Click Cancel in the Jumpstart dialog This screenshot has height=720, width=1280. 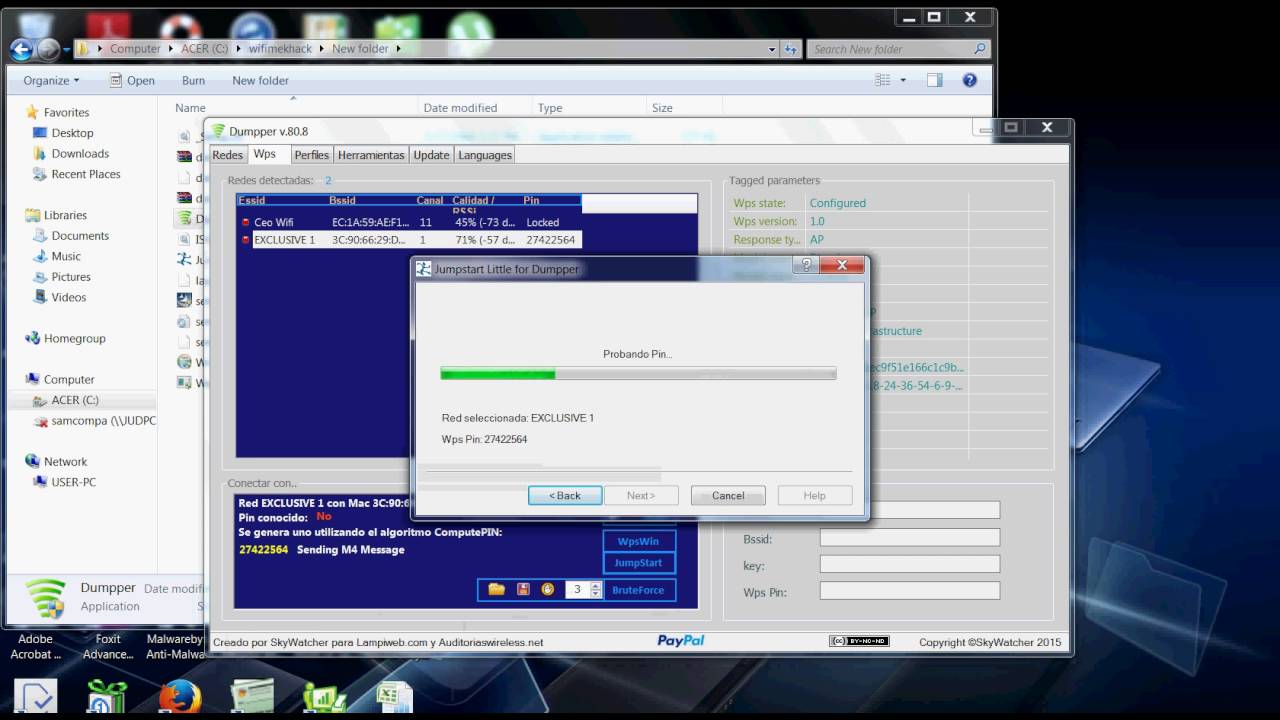(x=728, y=495)
